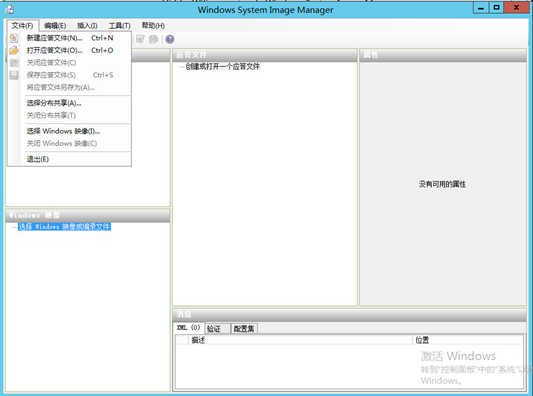Open Help via the blue question-mark icon
The height and width of the screenshot is (396, 533).
170,39
